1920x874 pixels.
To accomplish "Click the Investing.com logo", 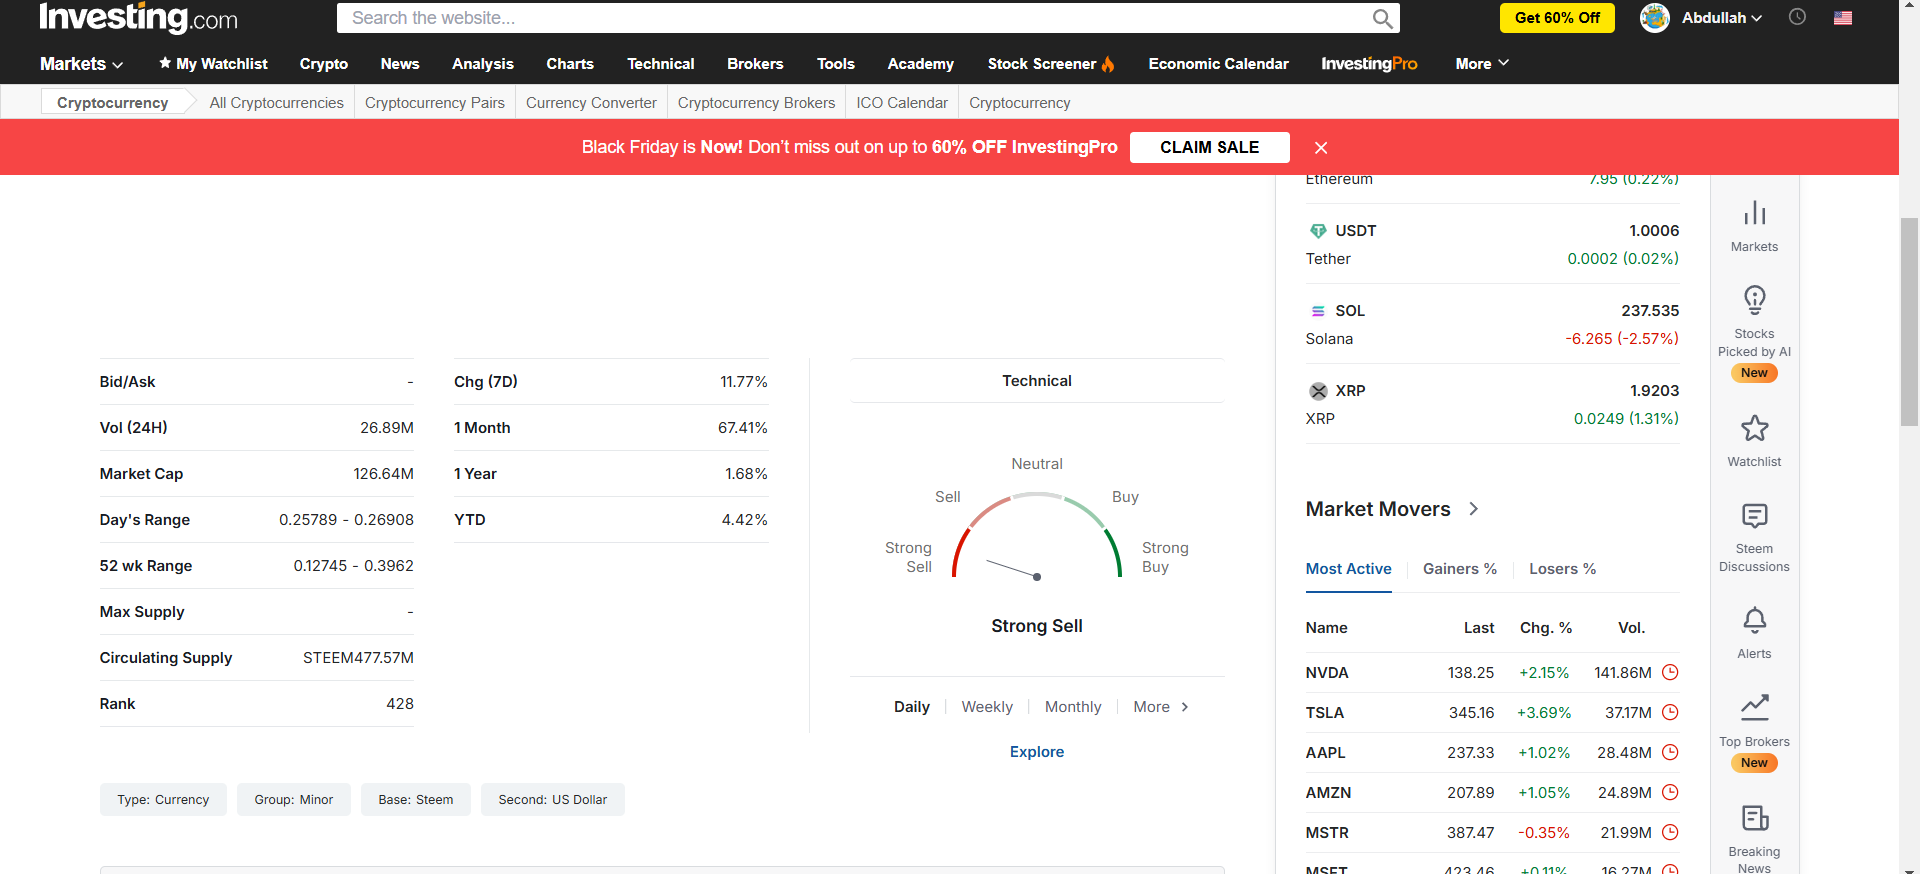I will (x=138, y=18).
